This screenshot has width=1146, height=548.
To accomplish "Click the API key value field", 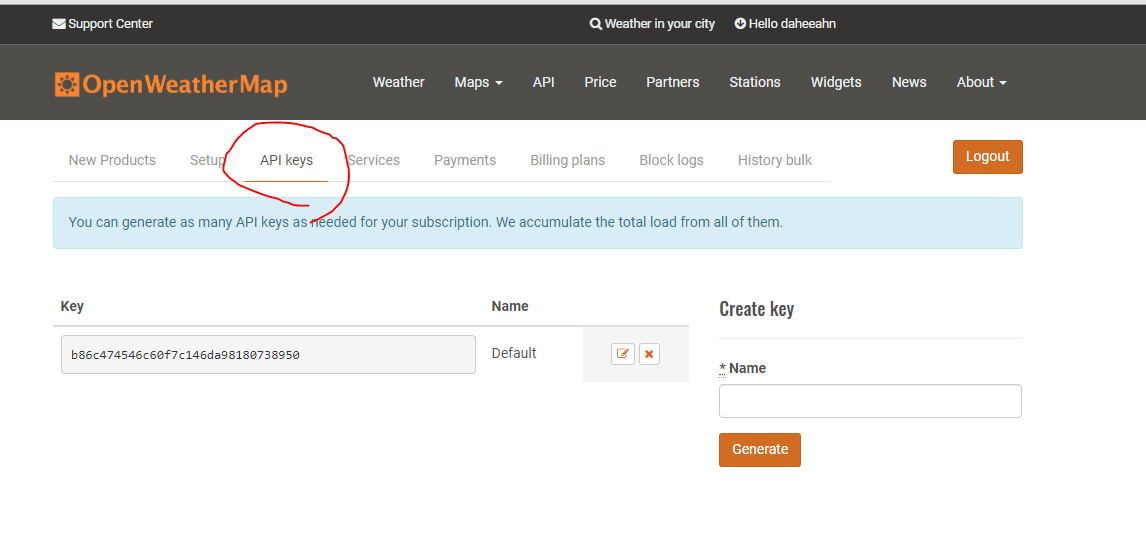I will click(x=268, y=354).
